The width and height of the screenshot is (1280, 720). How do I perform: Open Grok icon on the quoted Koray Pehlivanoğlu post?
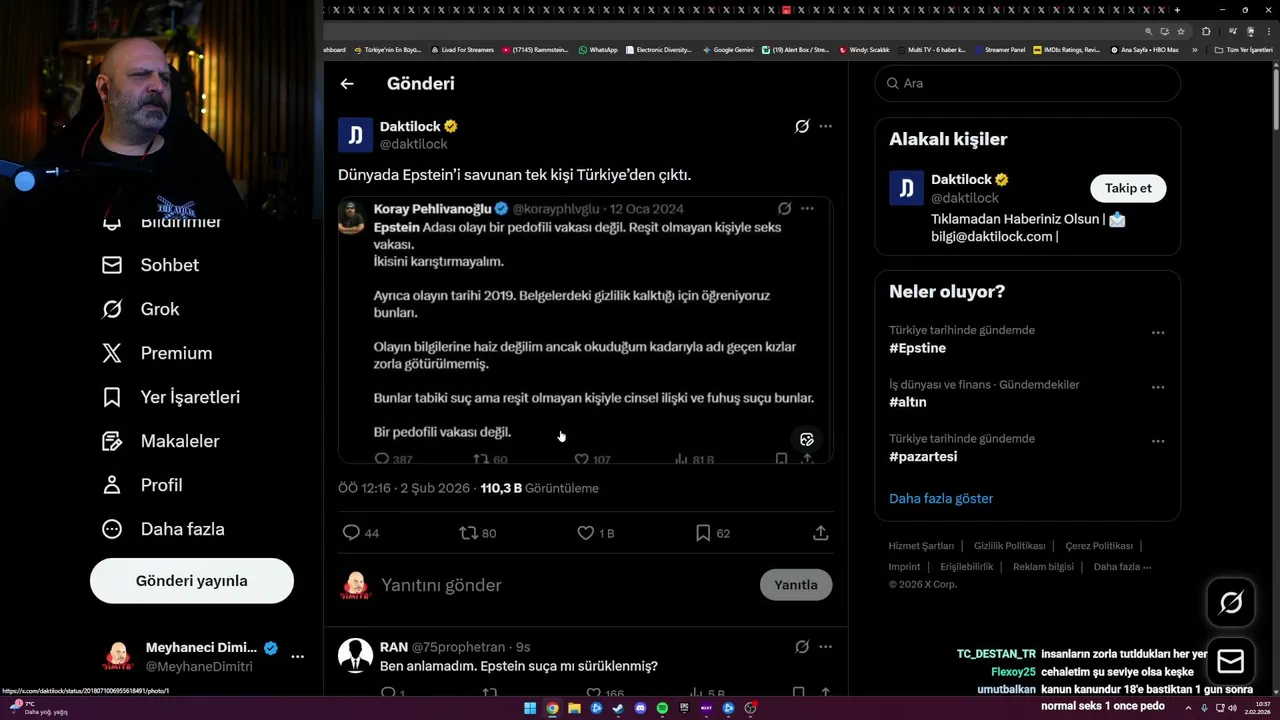785,208
